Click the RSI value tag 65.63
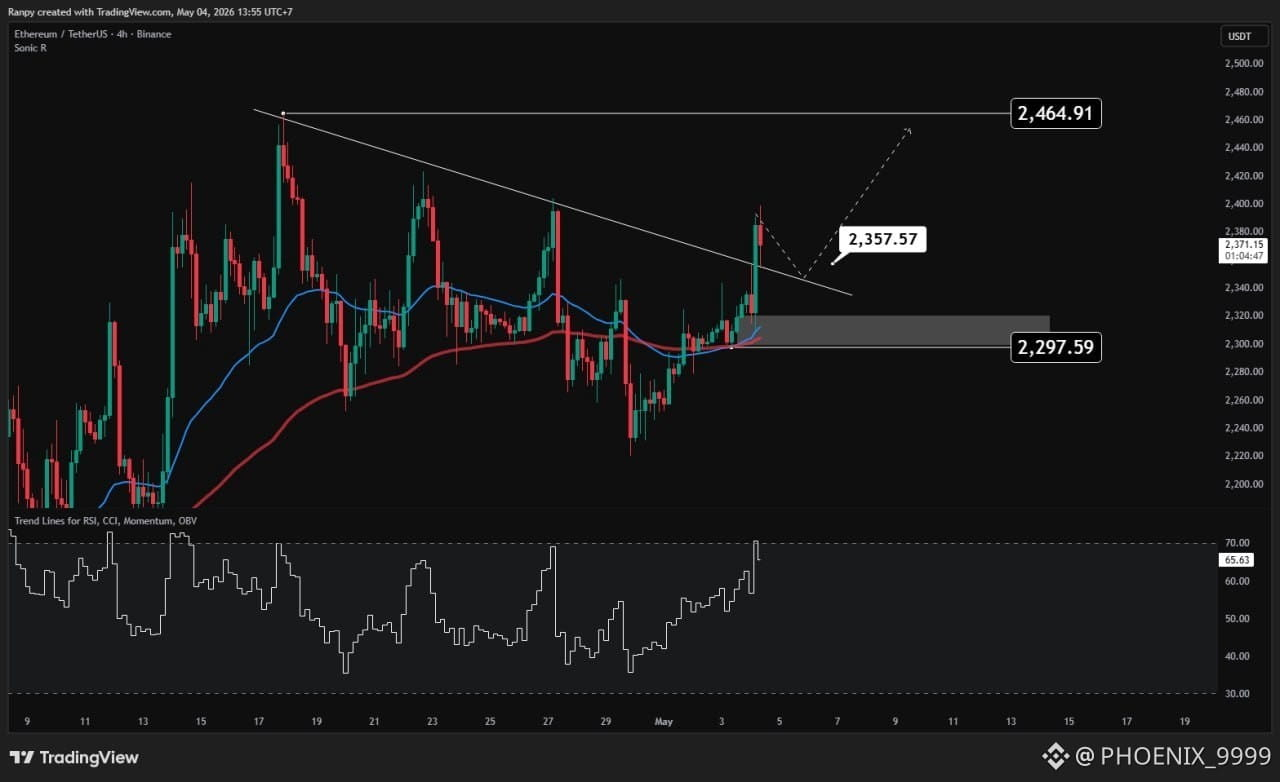 (x=1236, y=560)
